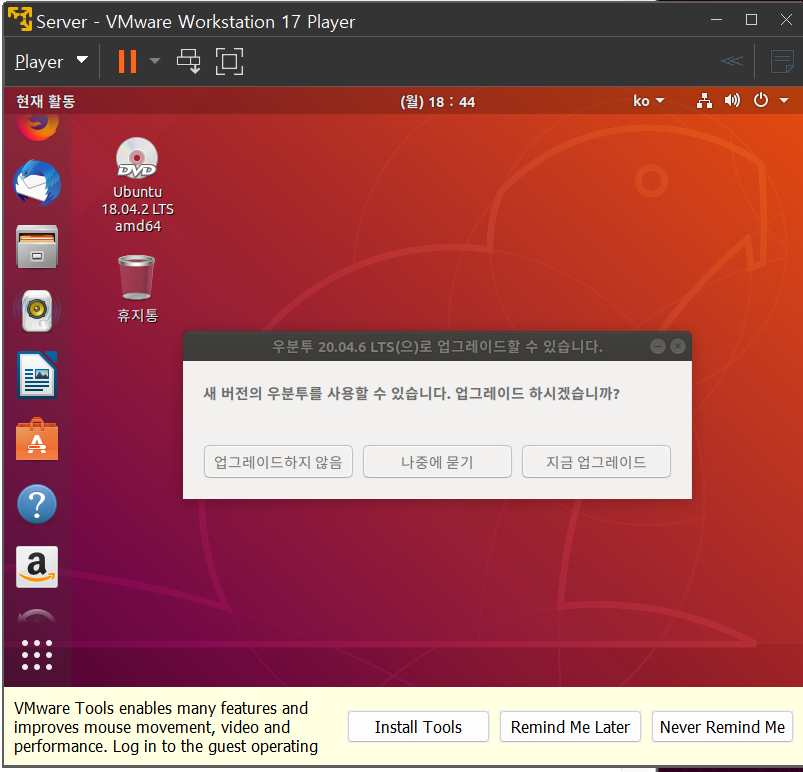Send Ctrl+Alt+Del to virtual machine
The image size is (803, 772).
pyautogui.click(x=188, y=61)
